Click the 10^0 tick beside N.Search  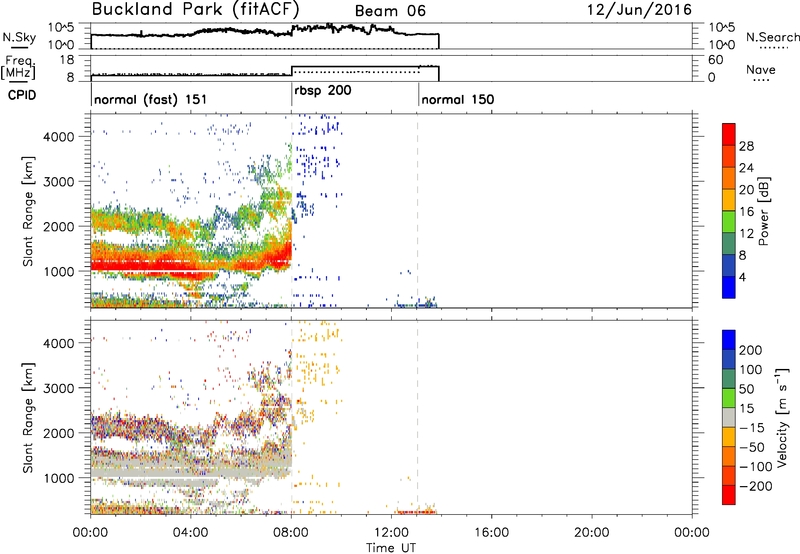[x=722, y=45]
